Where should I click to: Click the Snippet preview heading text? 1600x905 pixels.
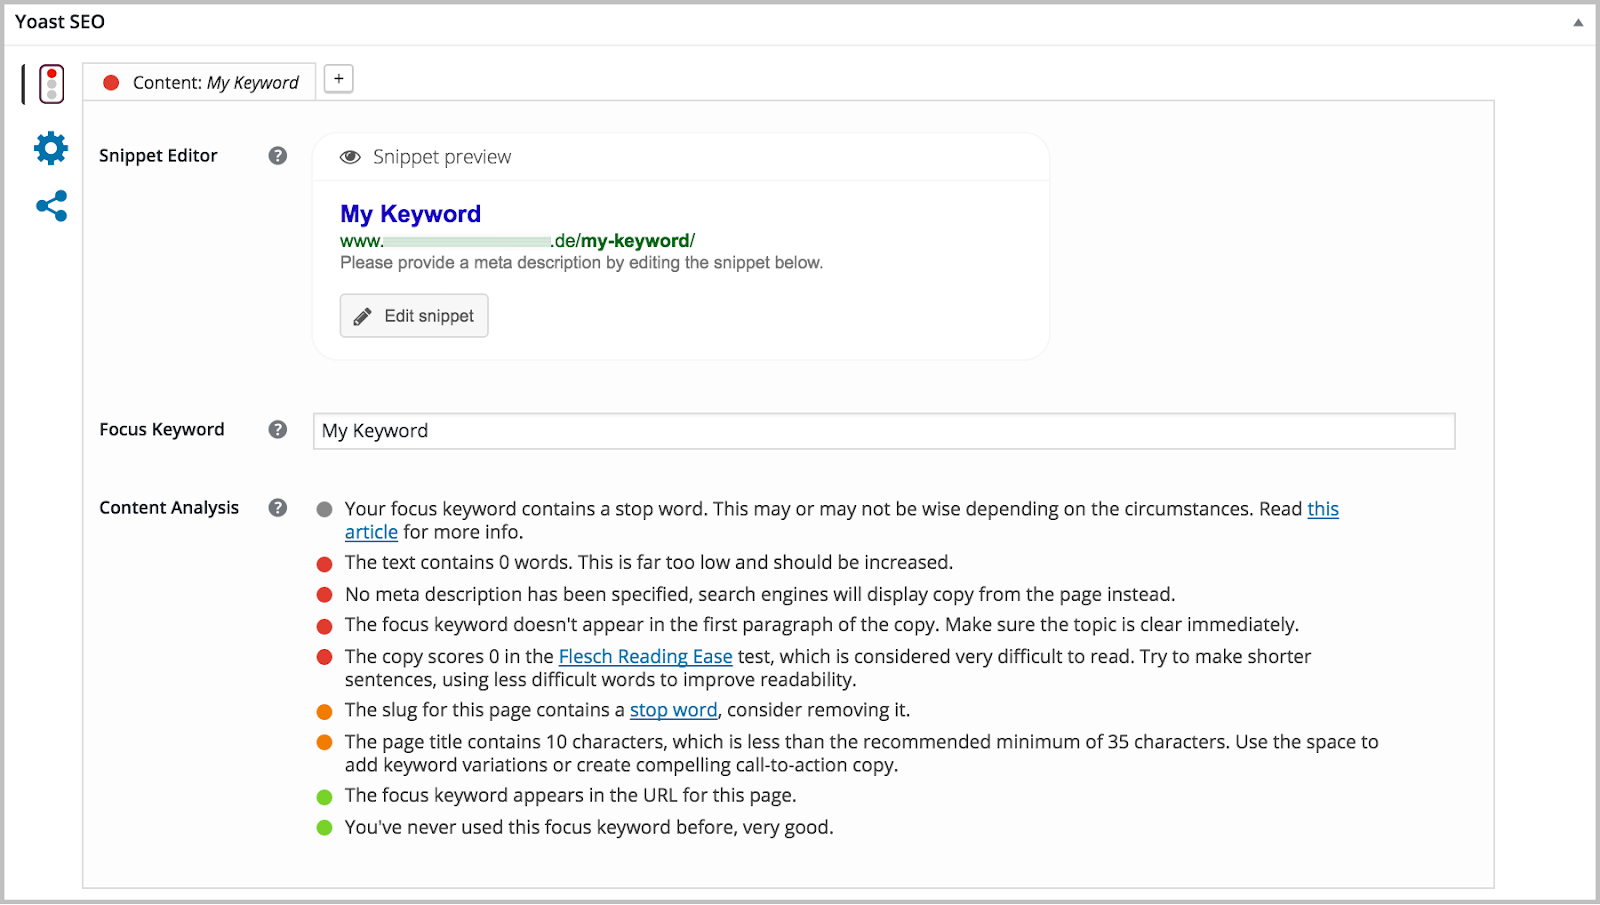point(442,157)
